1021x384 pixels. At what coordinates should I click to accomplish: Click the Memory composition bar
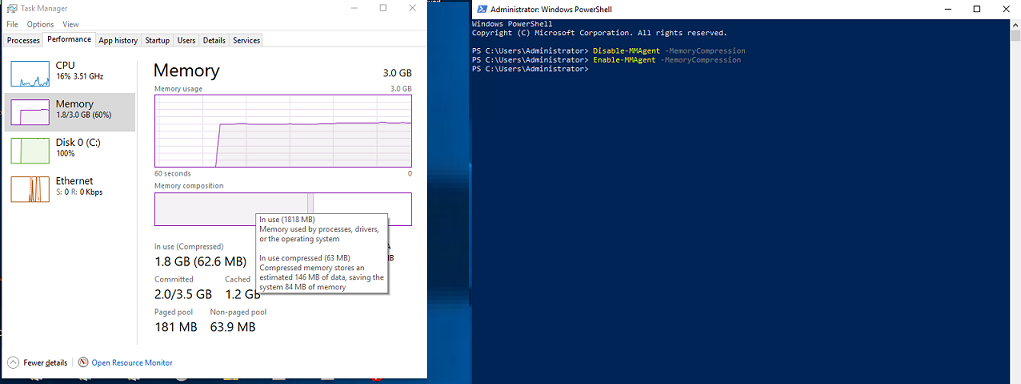point(283,209)
